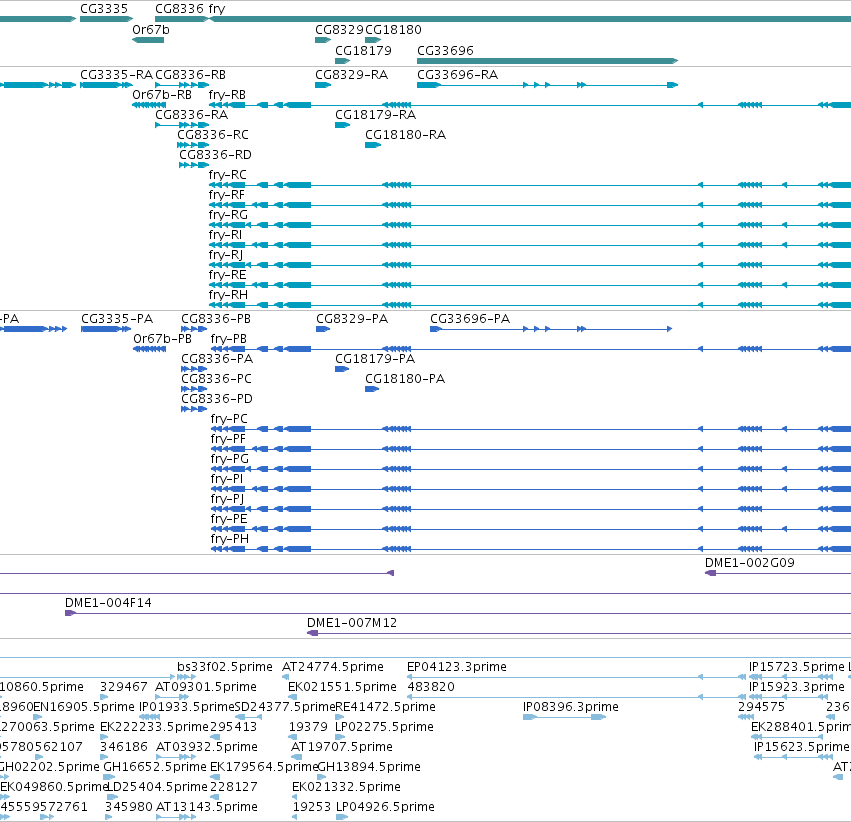Click transcript CG33696-RA
Screen dimensions: 851x822
(x=458, y=74)
